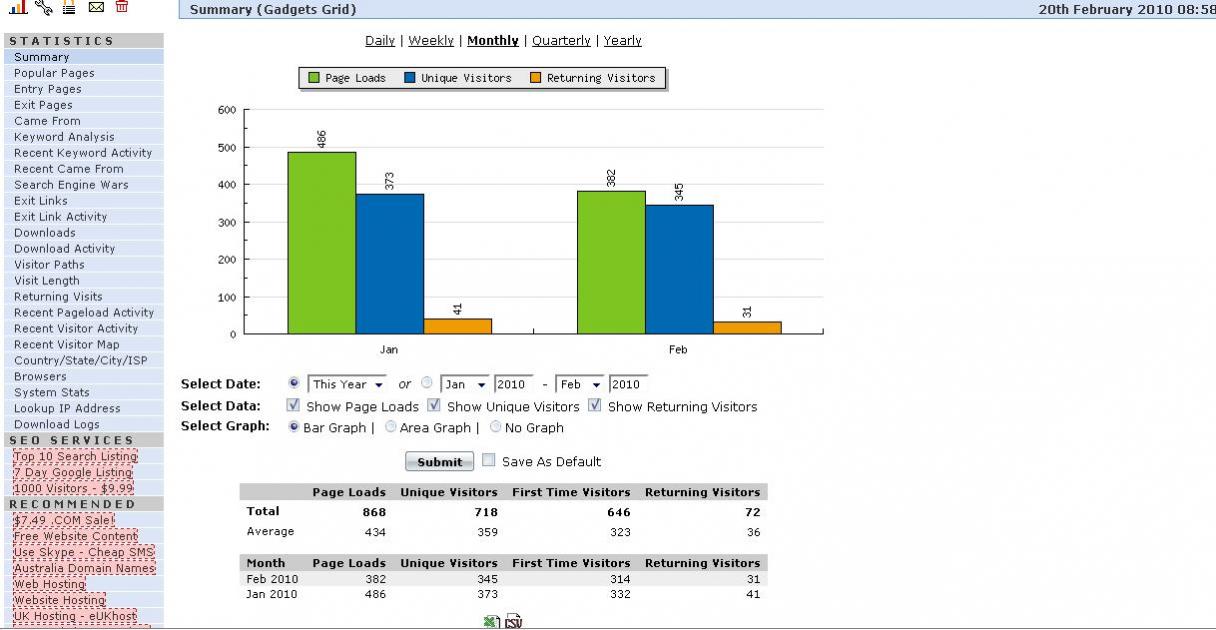Open Popular Pages in sidebar

(x=84, y=73)
